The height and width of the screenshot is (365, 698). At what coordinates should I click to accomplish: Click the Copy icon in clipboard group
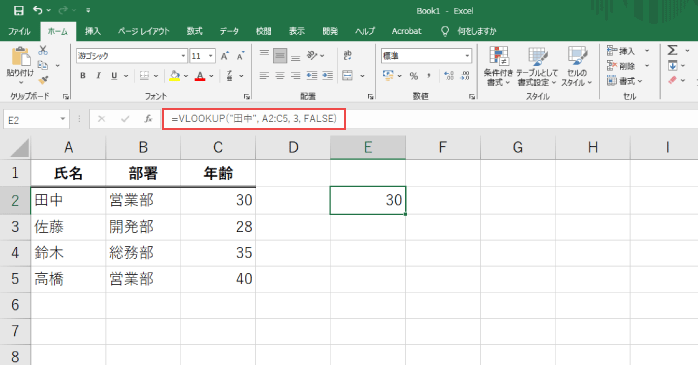click(43, 65)
